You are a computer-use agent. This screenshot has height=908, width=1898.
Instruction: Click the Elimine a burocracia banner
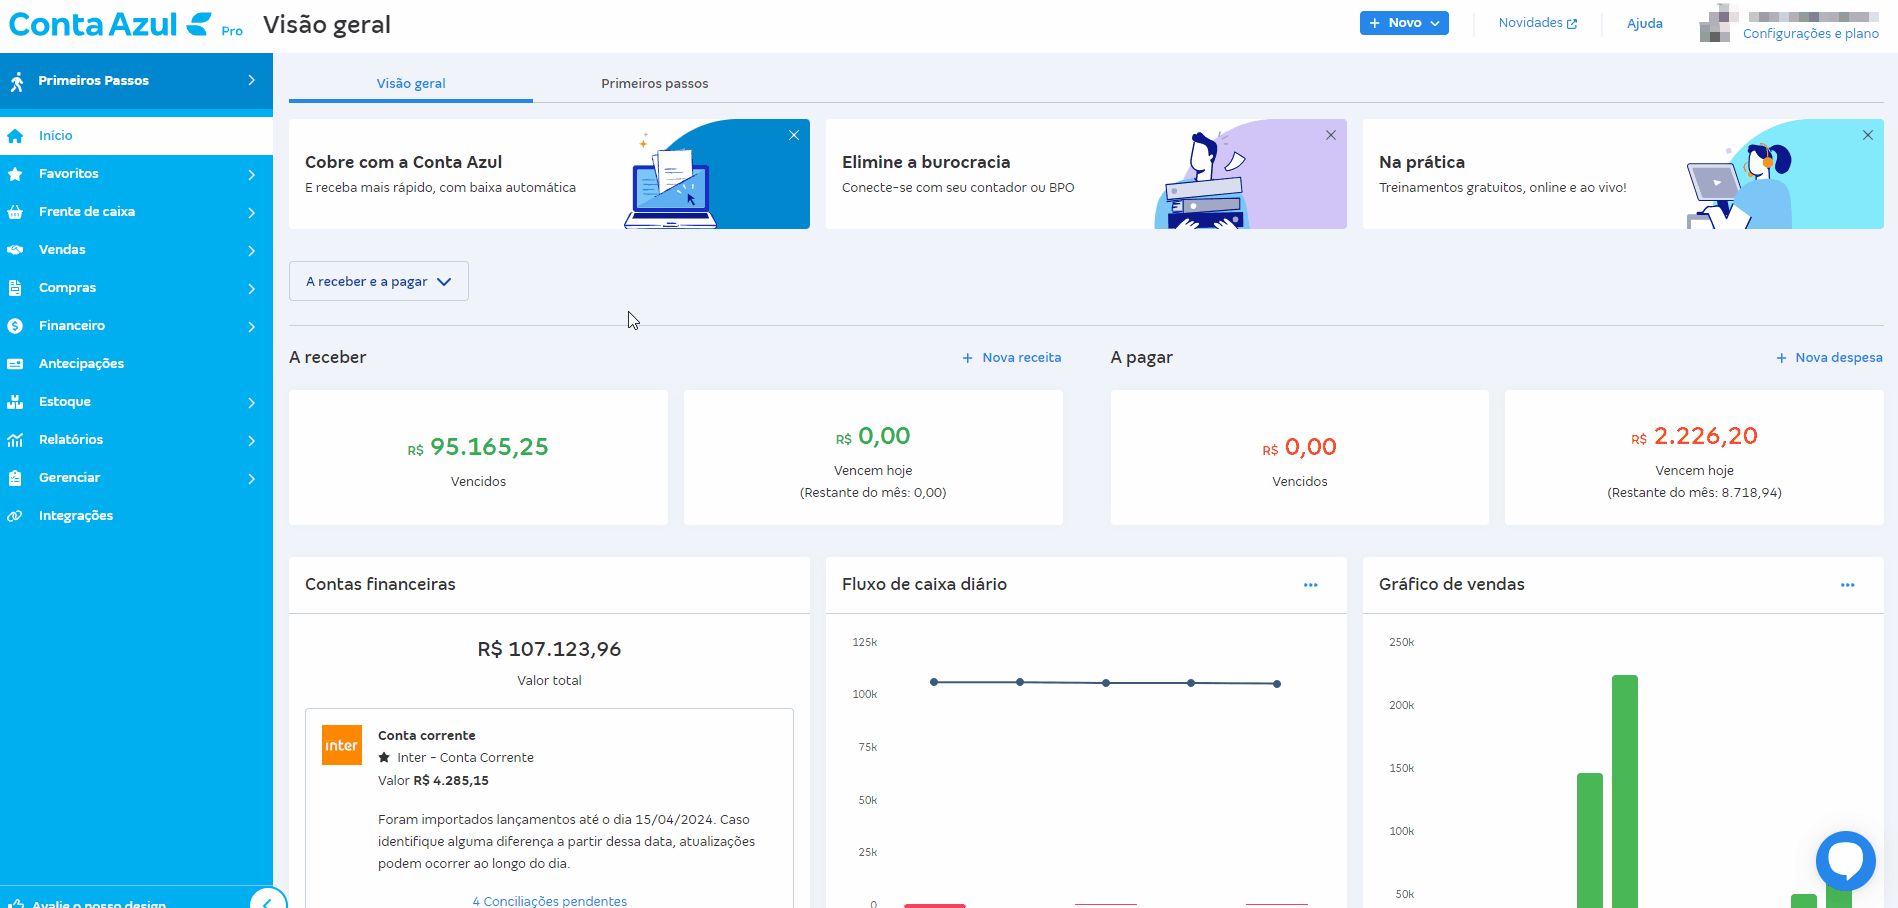coord(1086,174)
